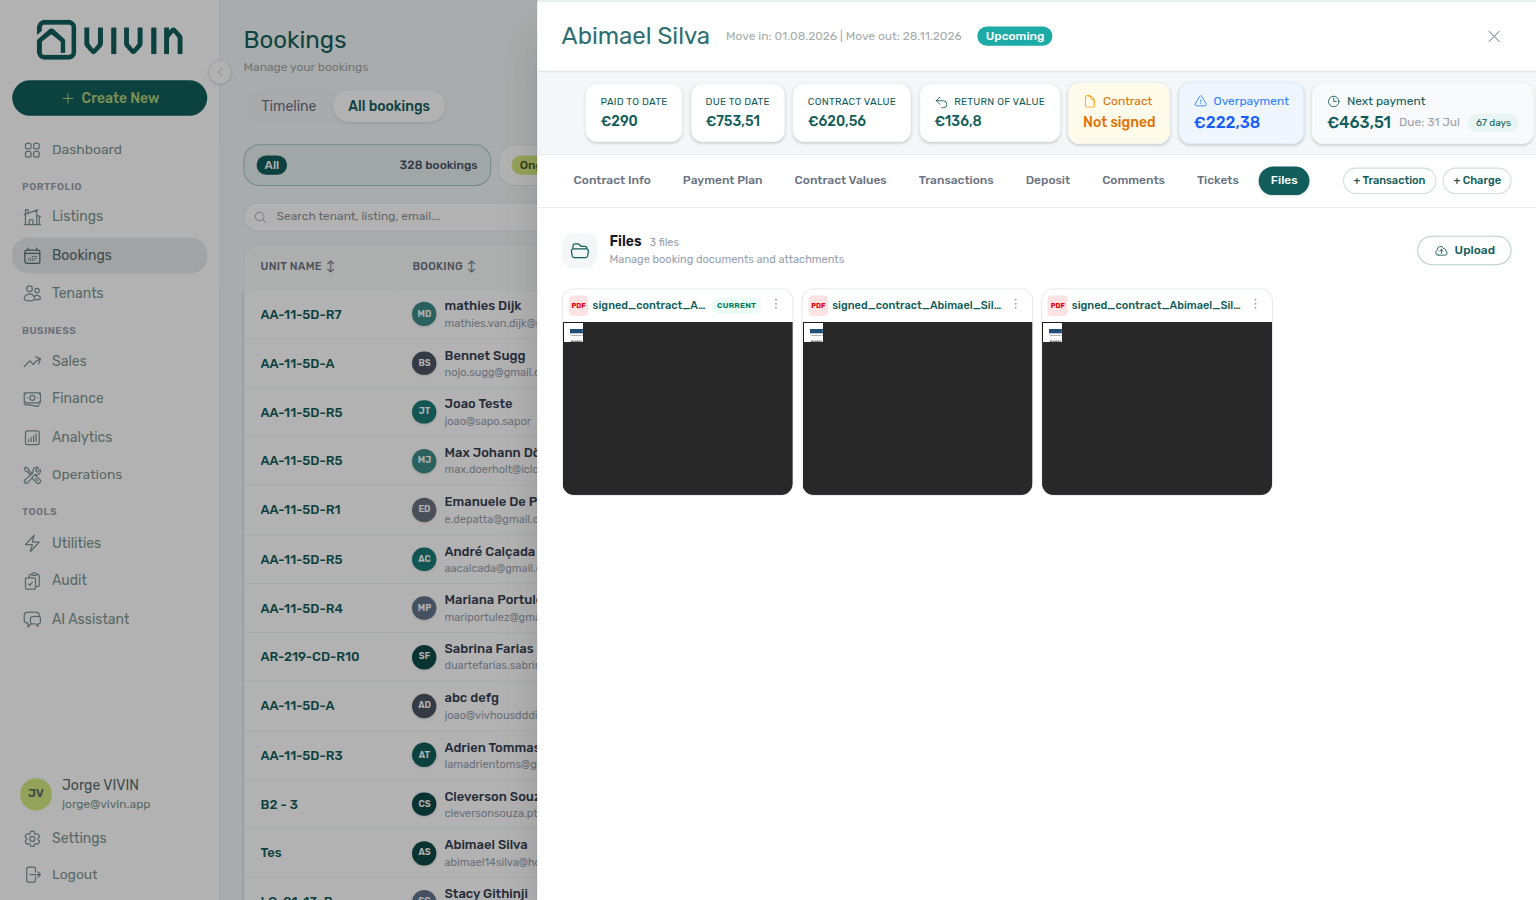Switch to Timeline view
1536x900 pixels.
click(289, 106)
